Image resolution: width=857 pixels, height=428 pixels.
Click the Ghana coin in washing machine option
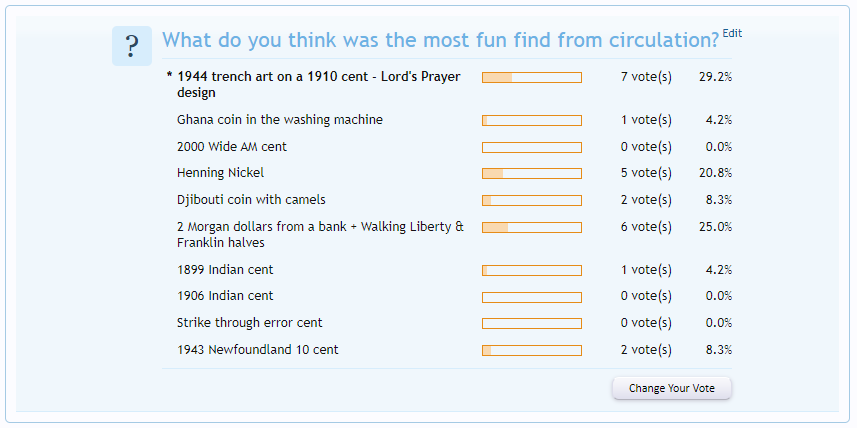280,120
